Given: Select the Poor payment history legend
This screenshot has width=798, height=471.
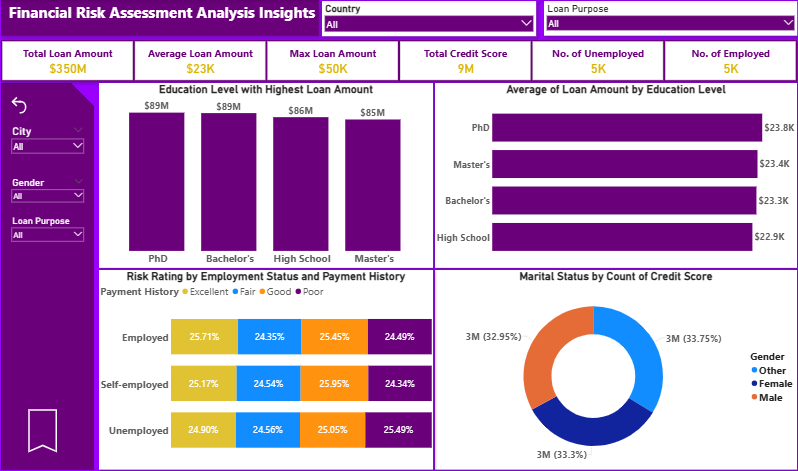Looking at the screenshot, I should (x=298, y=292).
